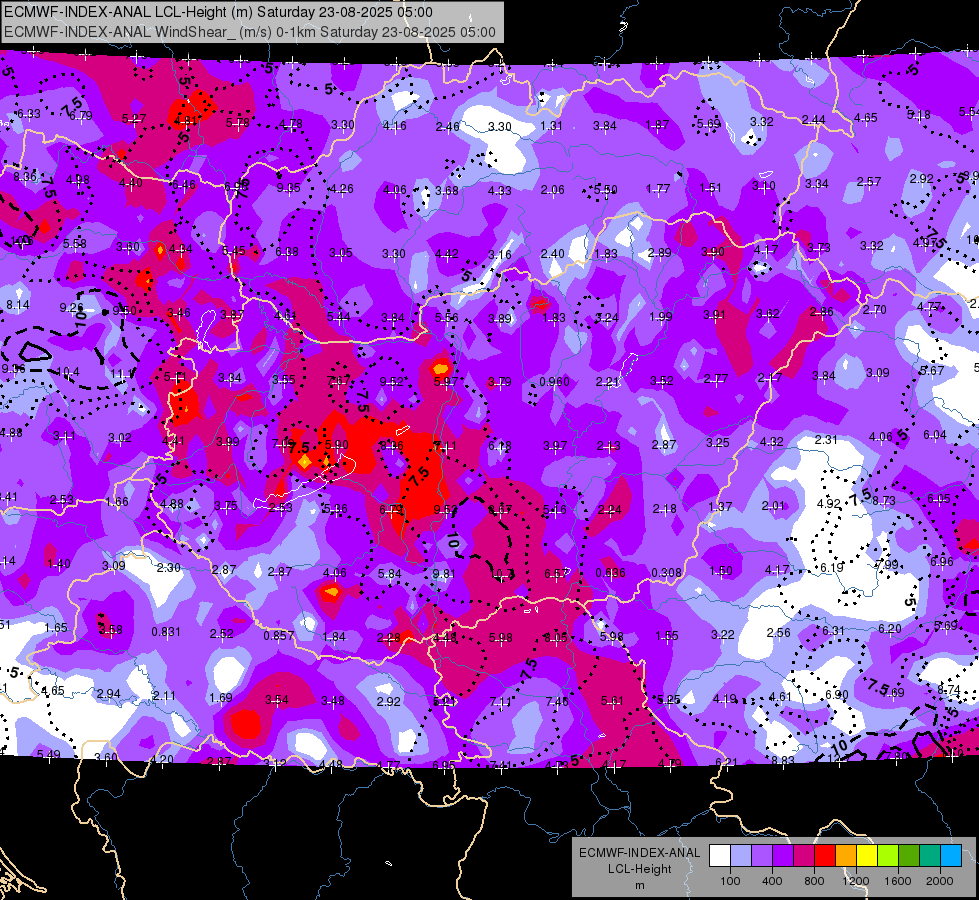Screen dimensions: 979x900
Task: Click the wind shear value 9.26
Action: pyautogui.click(x=71, y=307)
